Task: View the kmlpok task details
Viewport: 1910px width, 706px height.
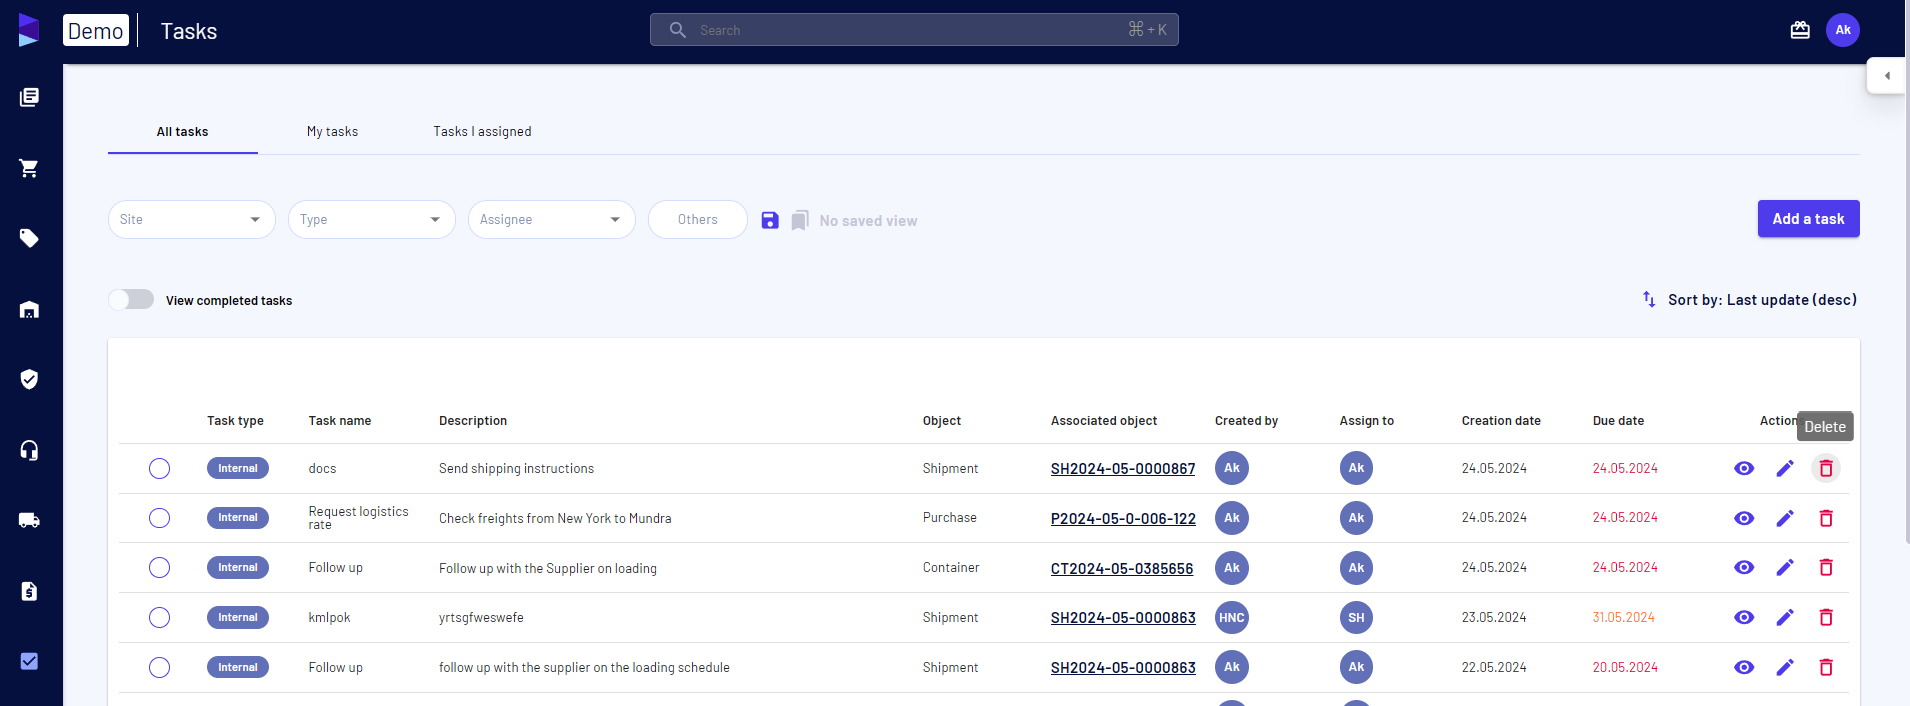Action: coord(1744,617)
